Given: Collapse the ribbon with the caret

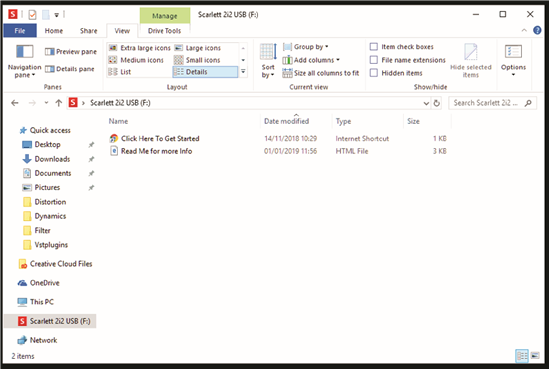Looking at the screenshot, I should [x=524, y=30].
